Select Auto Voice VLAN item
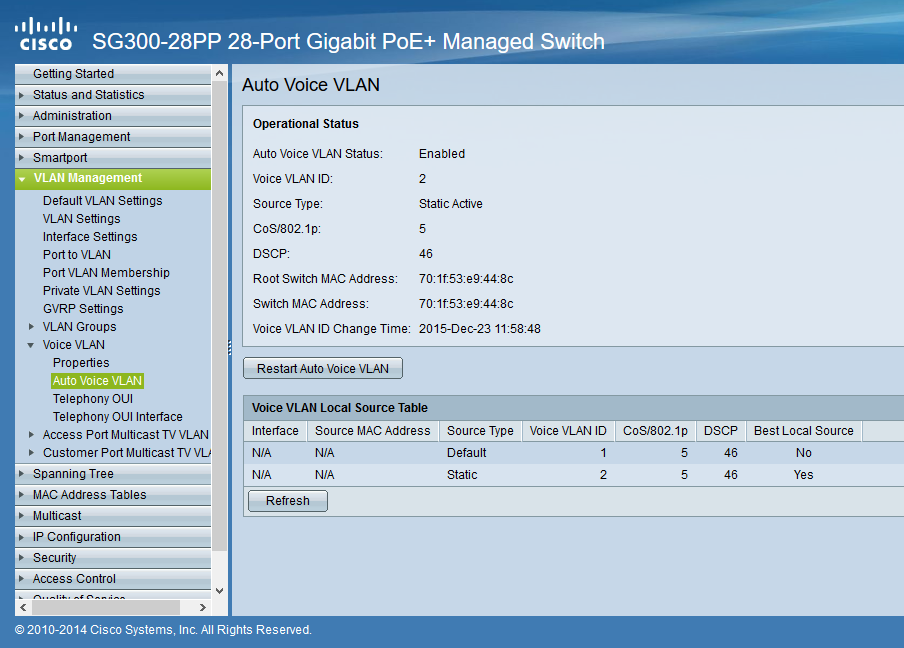 click(97, 380)
